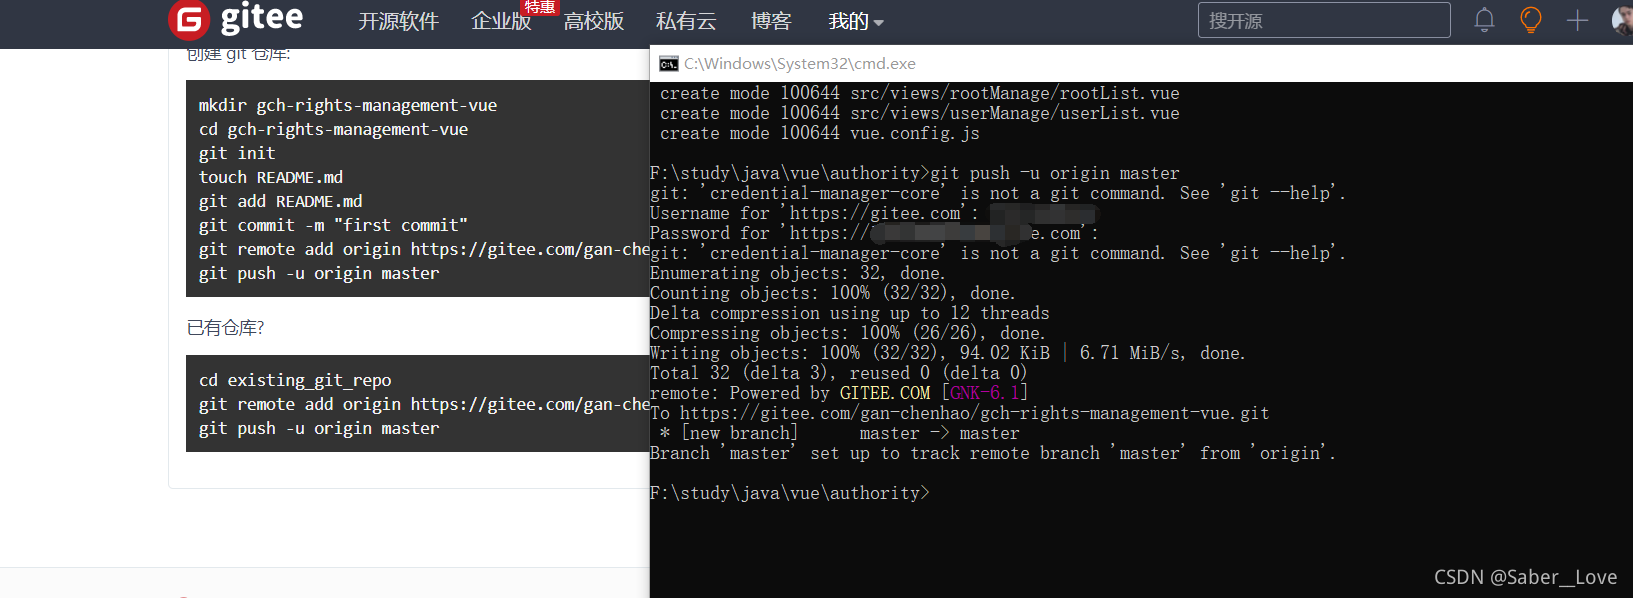The width and height of the screenshot is (1633, 598).
Task: Click the 'Branch master set up to track' line
Action: (x=993, y=453)
